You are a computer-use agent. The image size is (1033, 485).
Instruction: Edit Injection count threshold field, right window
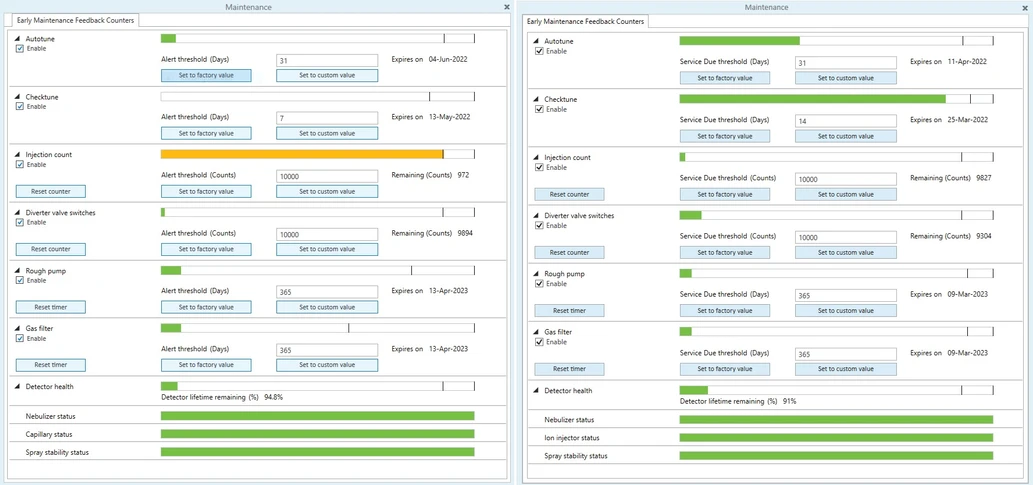[x=846, y=179]
